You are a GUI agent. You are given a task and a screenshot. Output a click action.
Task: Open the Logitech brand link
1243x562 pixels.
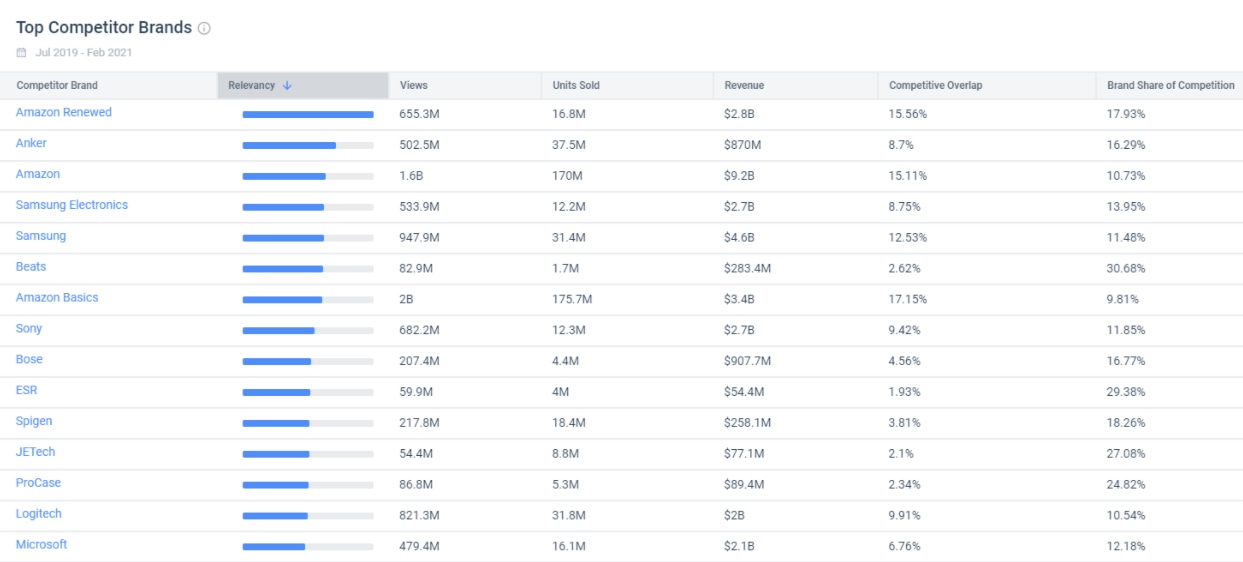39,514
